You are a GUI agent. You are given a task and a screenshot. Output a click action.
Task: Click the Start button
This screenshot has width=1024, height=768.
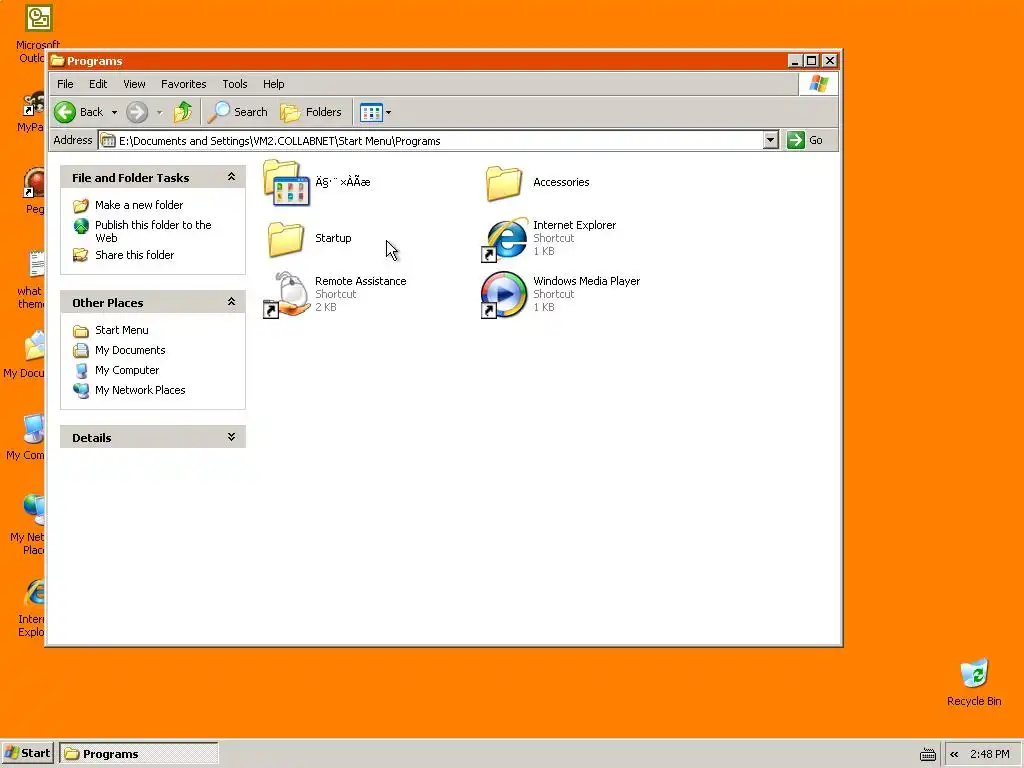coord(27,753)
